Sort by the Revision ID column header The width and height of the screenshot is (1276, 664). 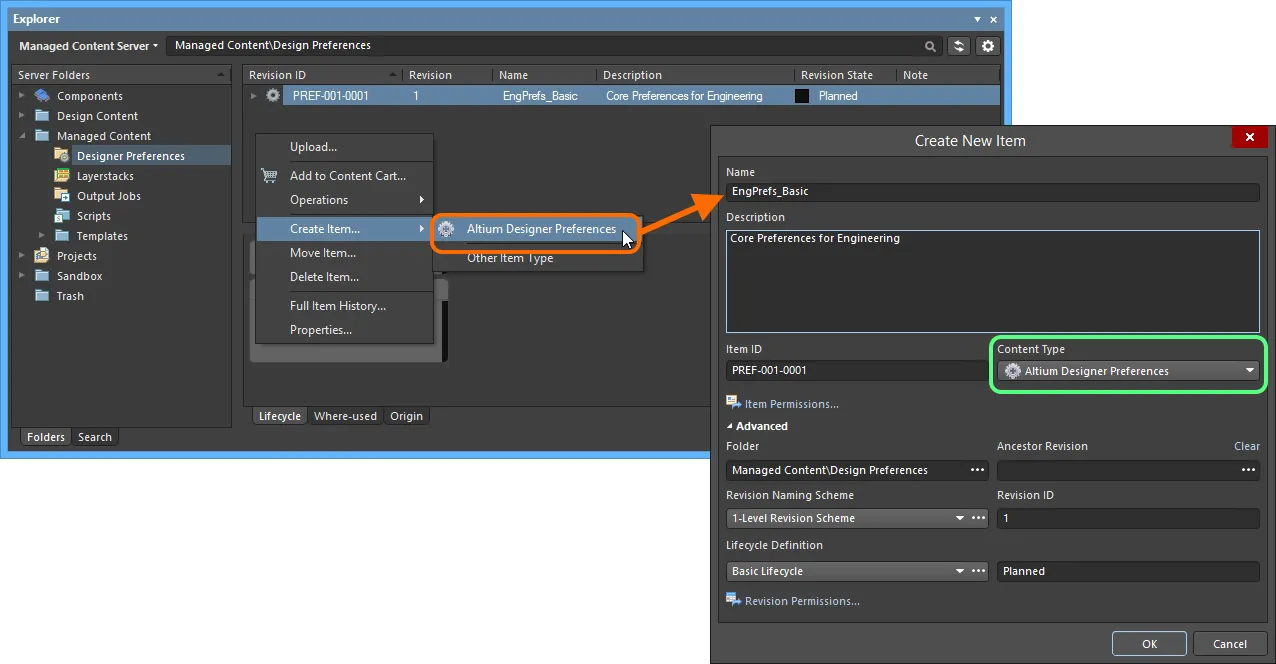[x=323, y=75]
